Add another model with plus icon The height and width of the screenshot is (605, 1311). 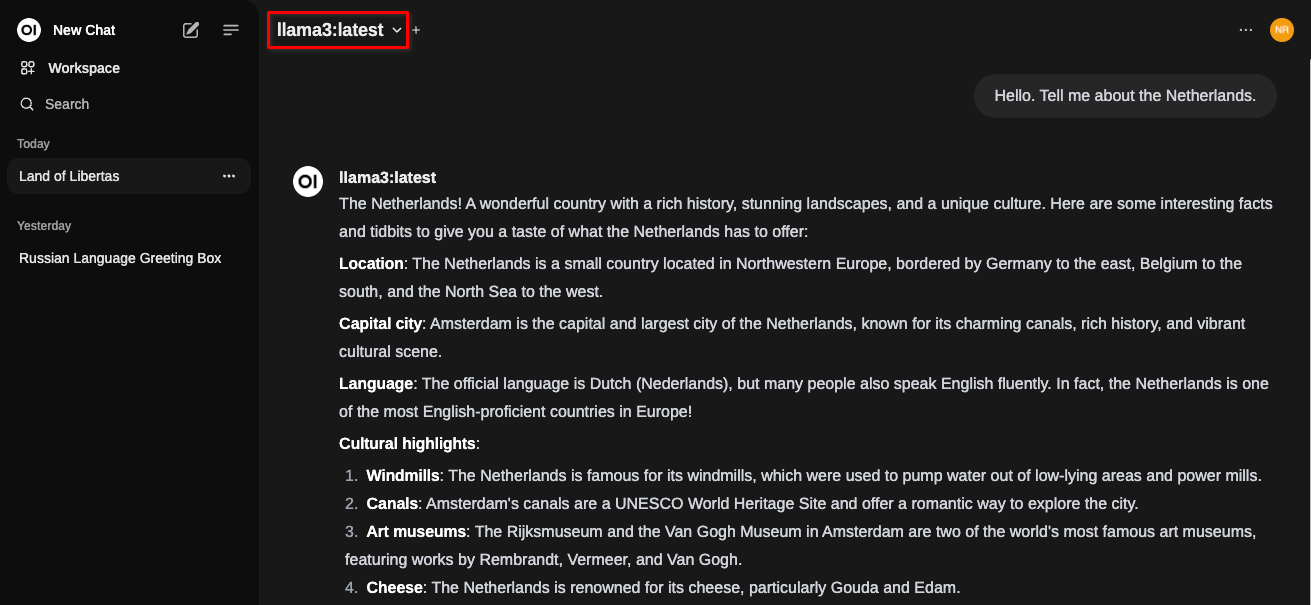(x=416, y=31)
